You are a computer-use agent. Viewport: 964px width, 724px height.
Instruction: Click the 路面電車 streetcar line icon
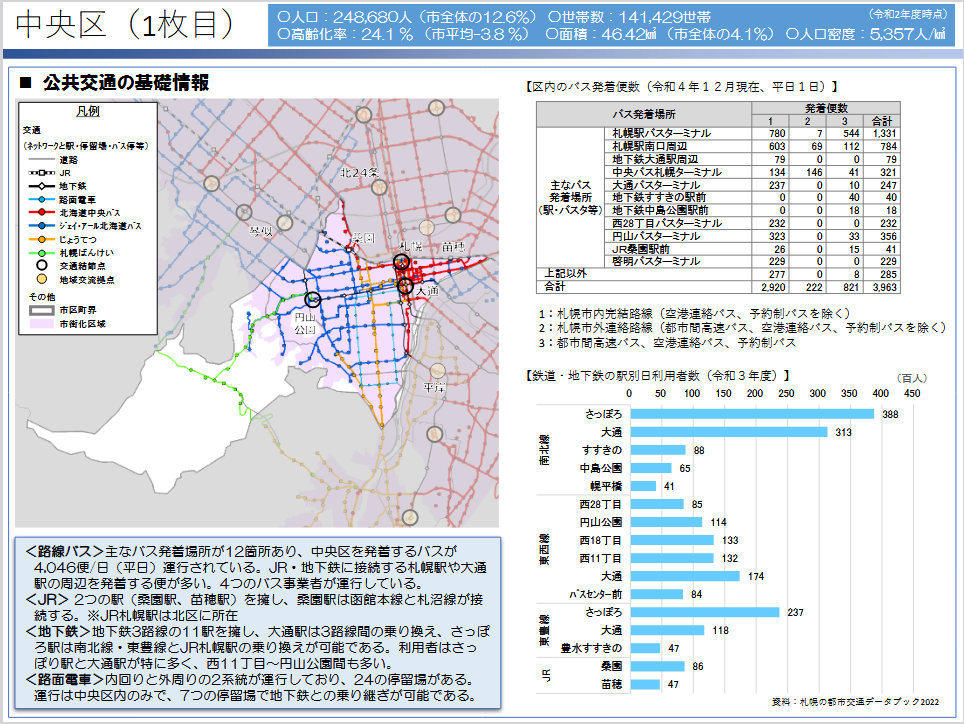[x=43, y=200]
